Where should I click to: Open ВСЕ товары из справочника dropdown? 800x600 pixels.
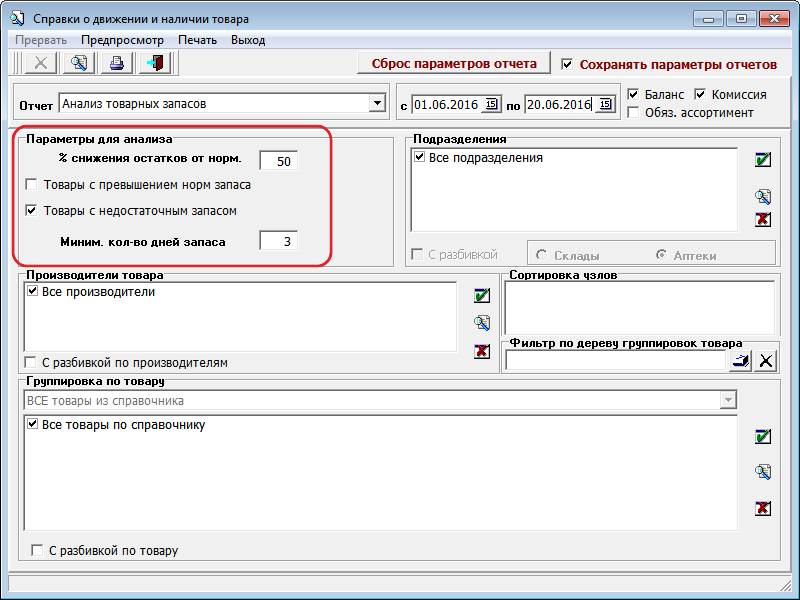click(x=727, y=401)
